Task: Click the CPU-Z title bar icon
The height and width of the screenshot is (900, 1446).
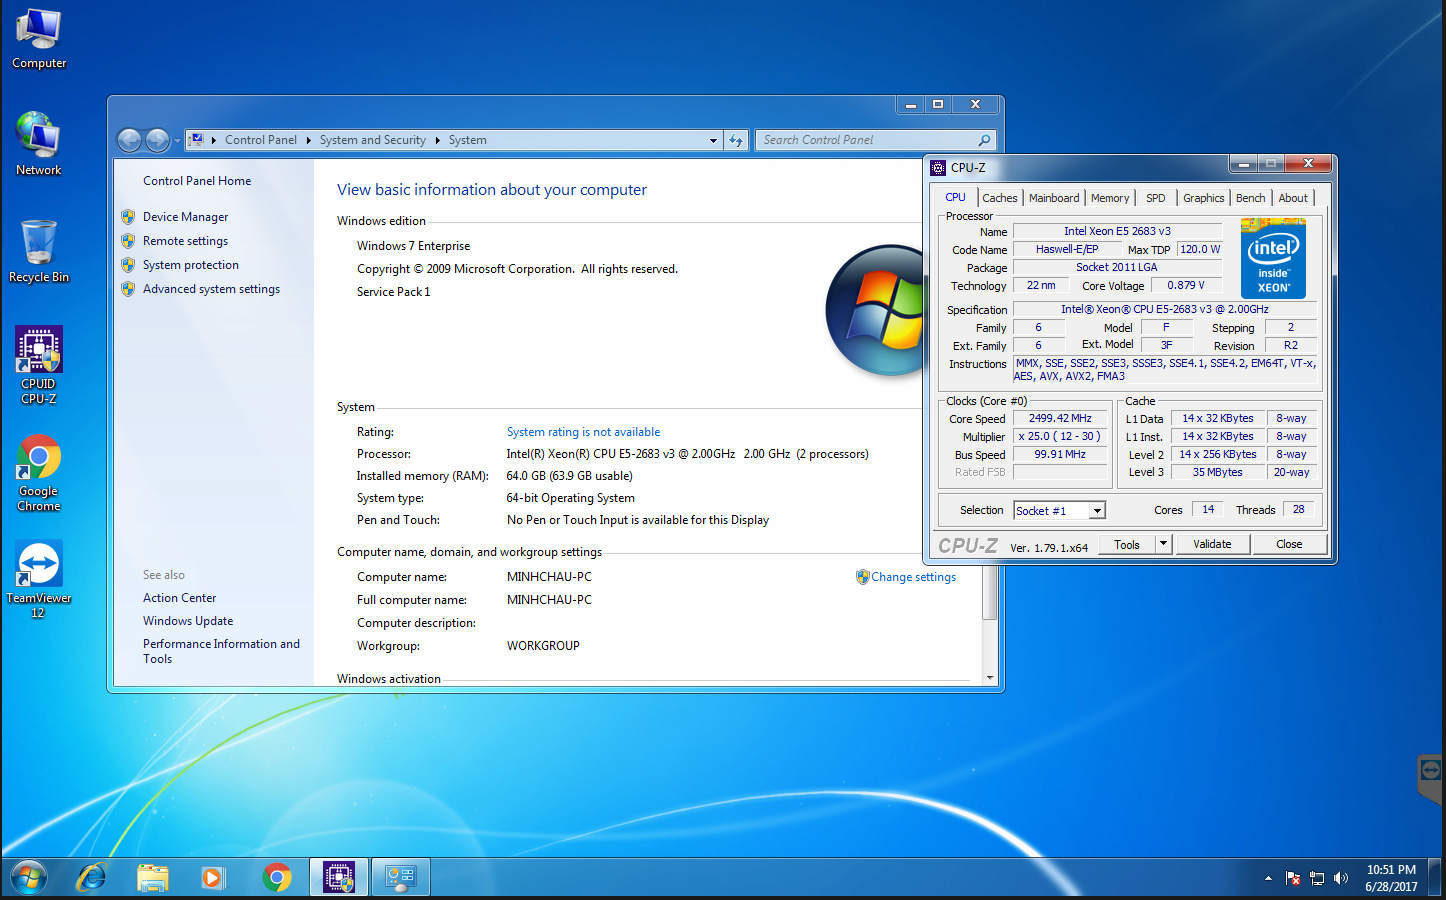Action: click(x=938, y=168)
